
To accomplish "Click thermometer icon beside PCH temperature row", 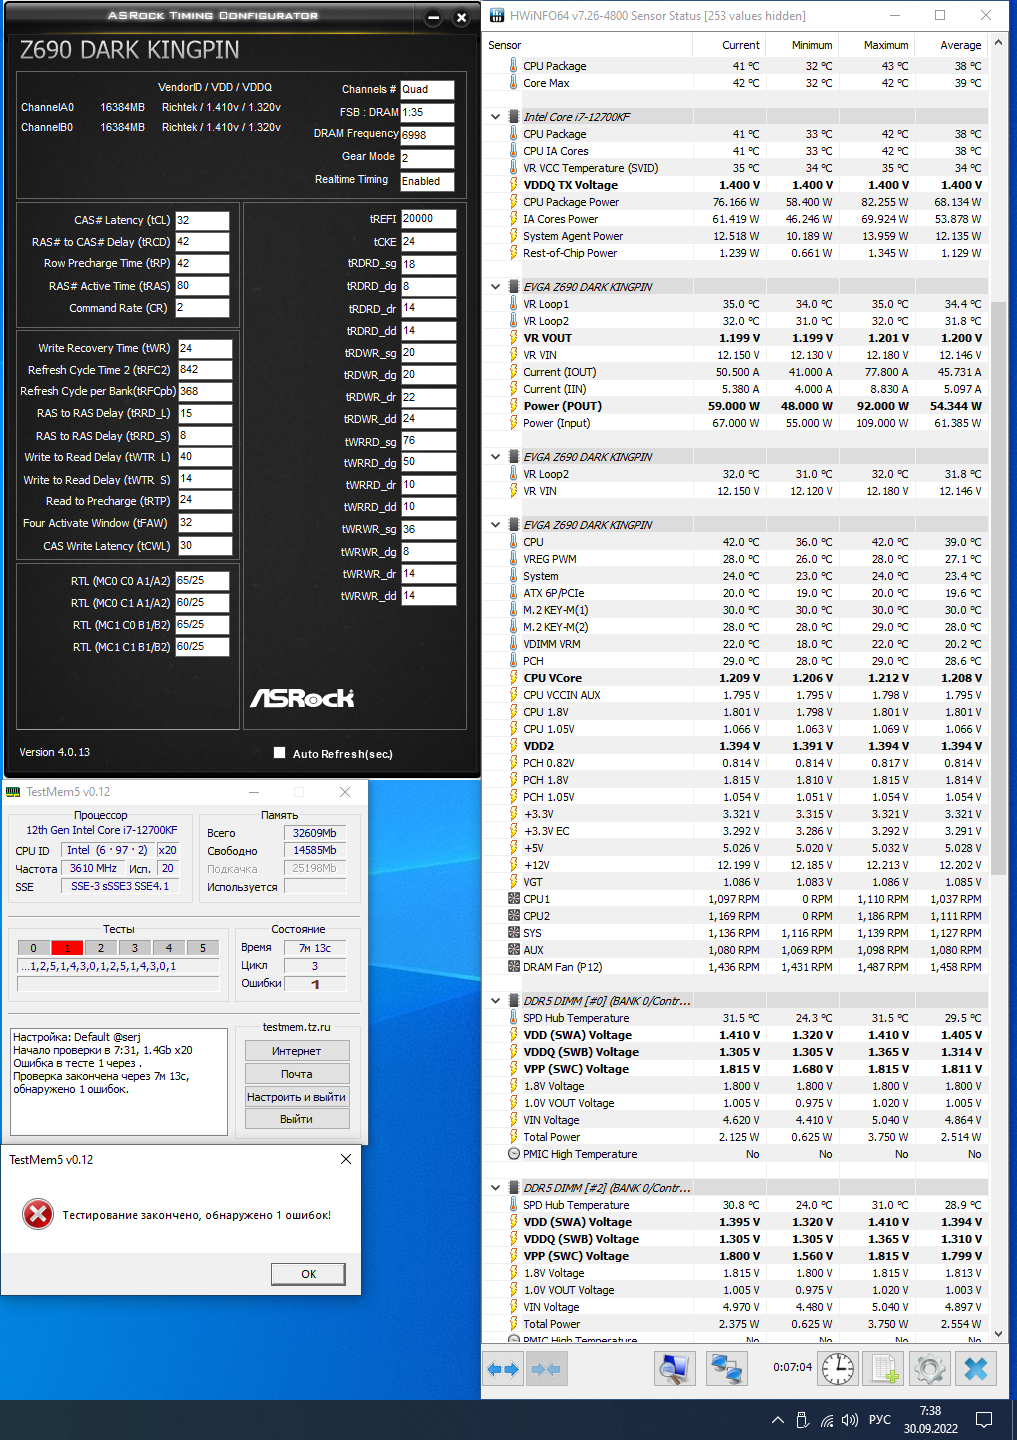I will pos(514,661).
